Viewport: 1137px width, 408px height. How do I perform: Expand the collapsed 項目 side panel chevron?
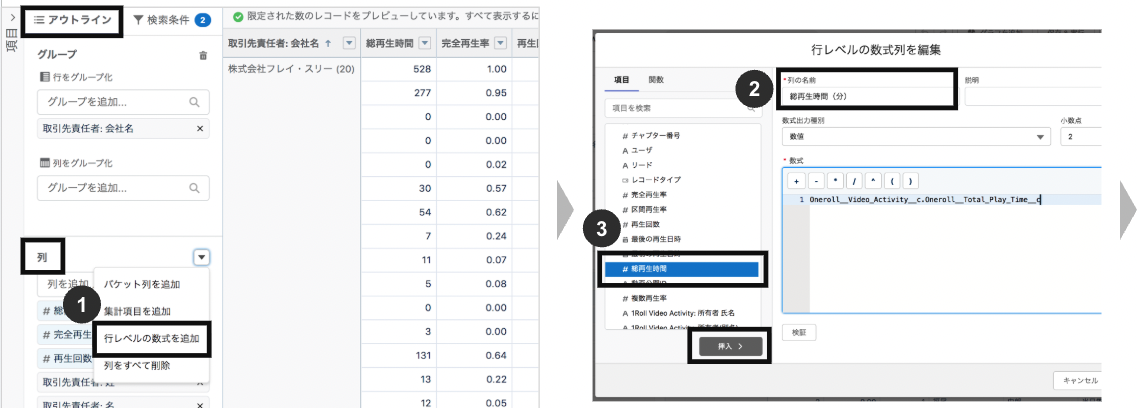[13, 16]
